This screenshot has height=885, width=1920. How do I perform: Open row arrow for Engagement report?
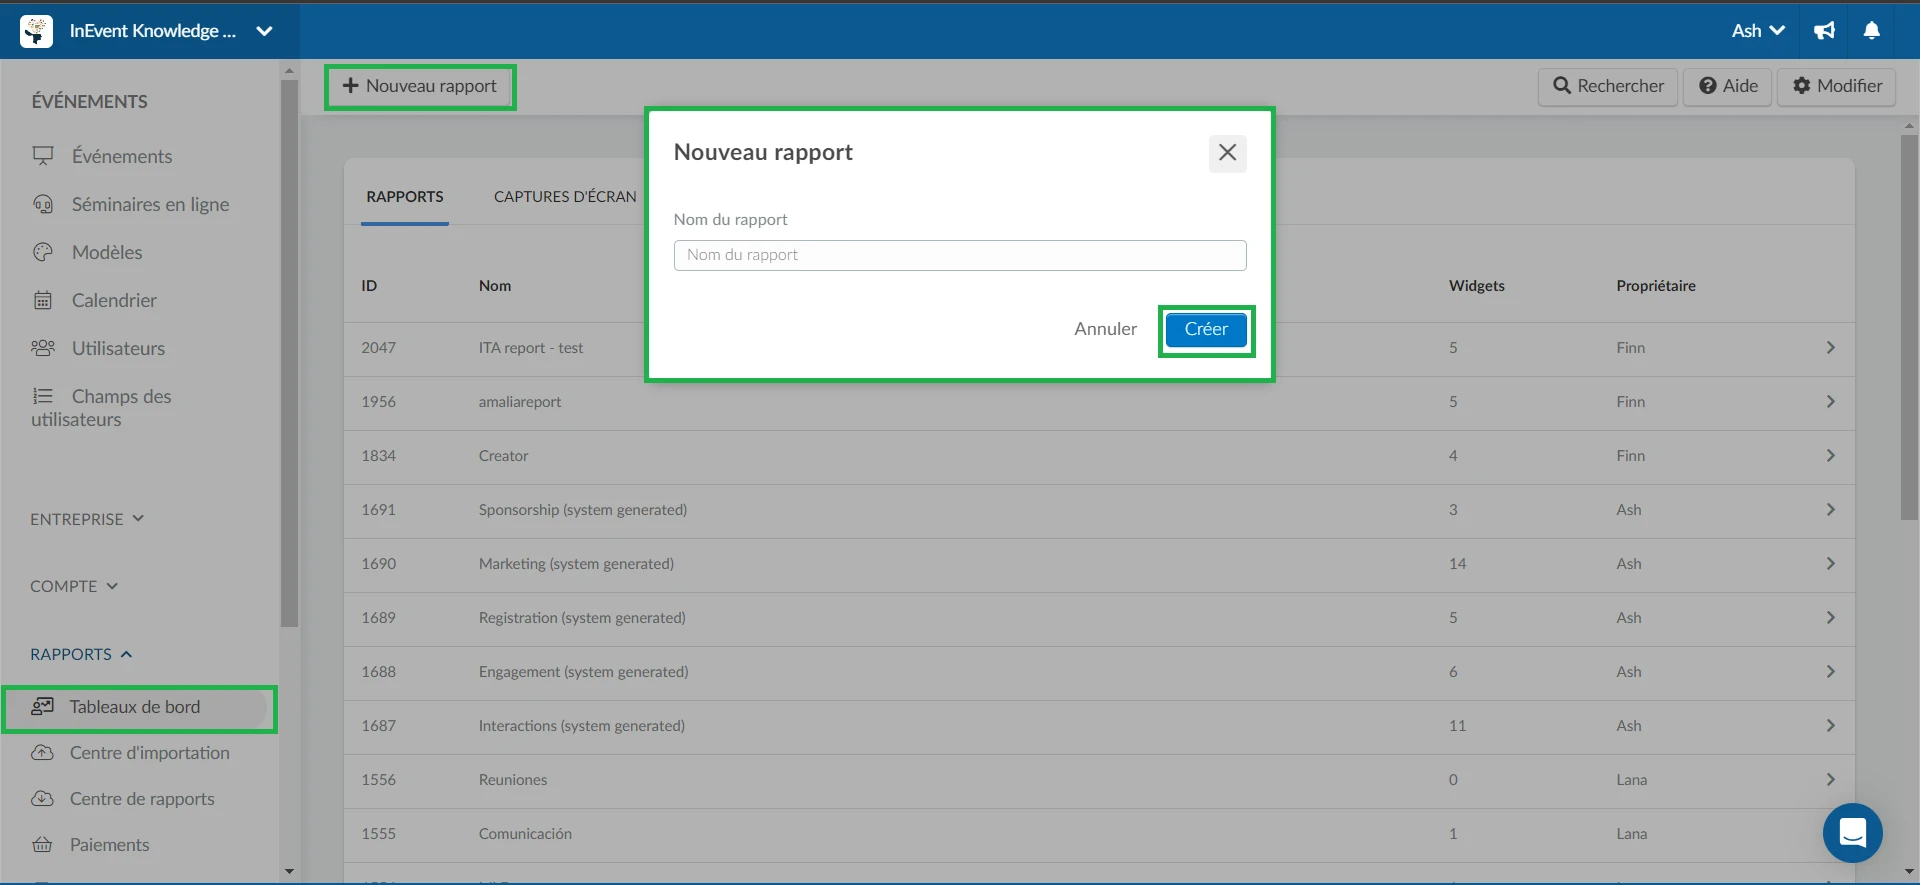pyautogui.click(x=1830, y=672)
